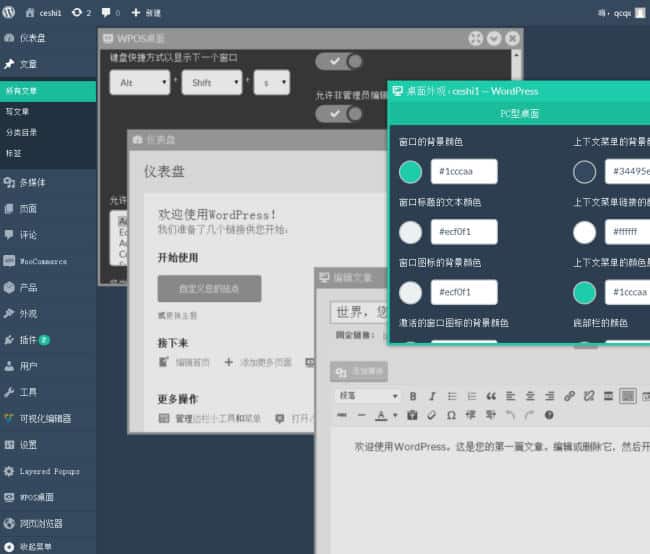650x554 pixels.
Task: Apply blockquote in editor toolbar
Action: (x=491, y=396)
